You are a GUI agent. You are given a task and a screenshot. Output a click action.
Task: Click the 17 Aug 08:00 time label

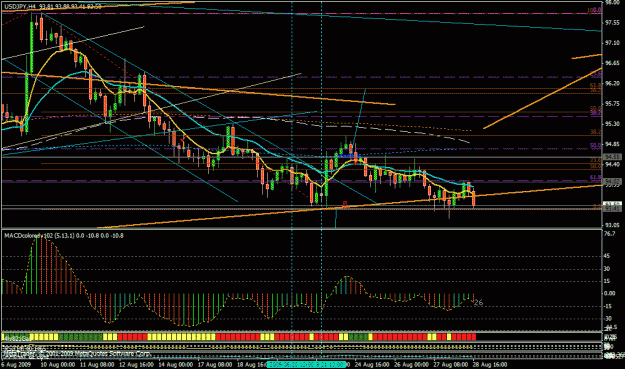tap(215, 365)
